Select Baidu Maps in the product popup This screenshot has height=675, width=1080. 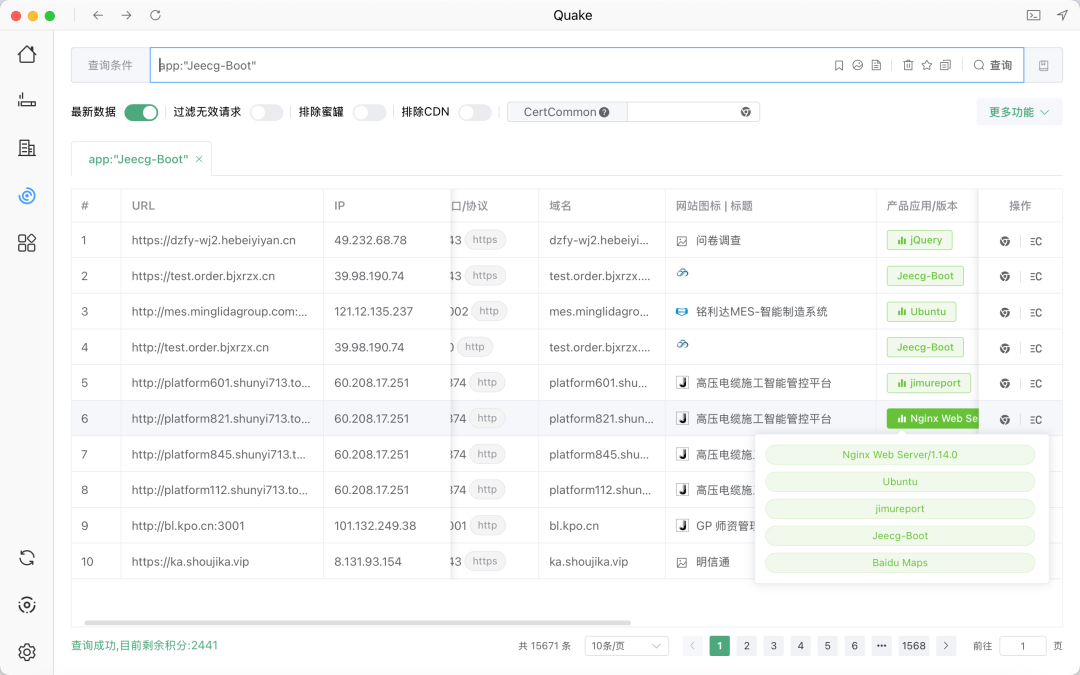(x=900, y=562)
